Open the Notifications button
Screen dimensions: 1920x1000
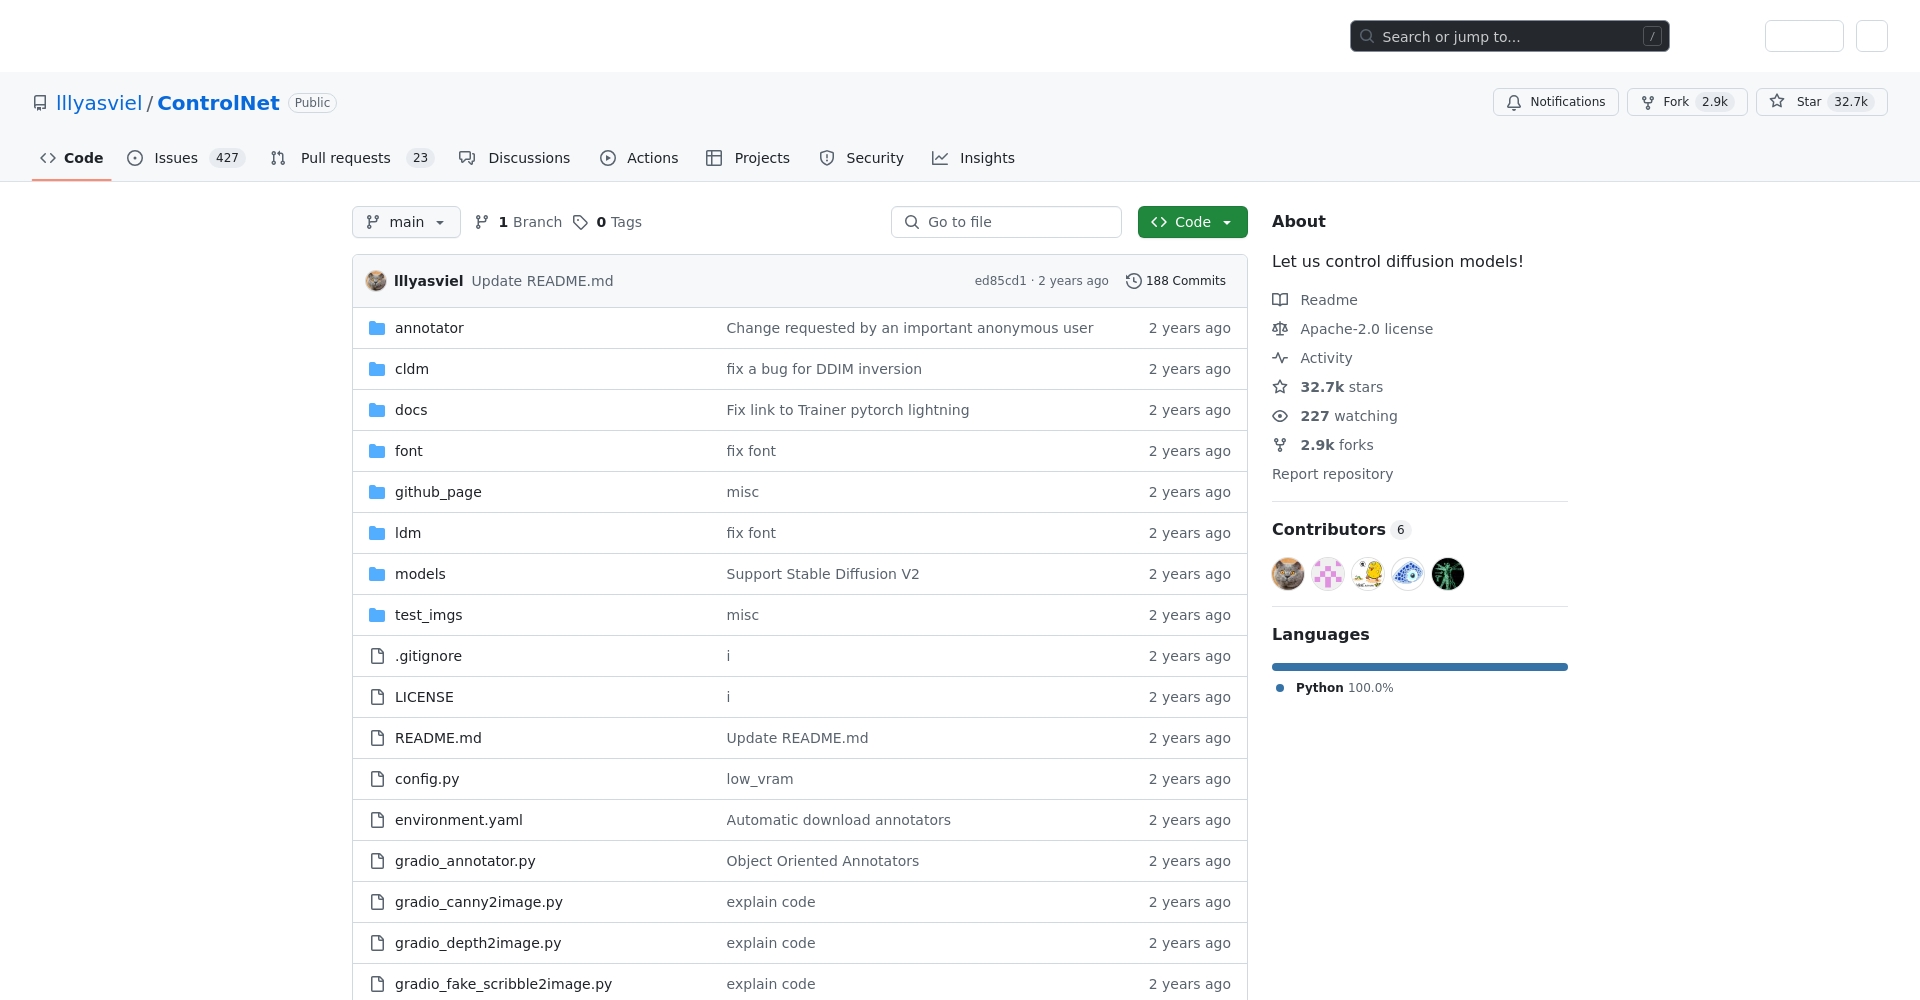coord(1555,102)
